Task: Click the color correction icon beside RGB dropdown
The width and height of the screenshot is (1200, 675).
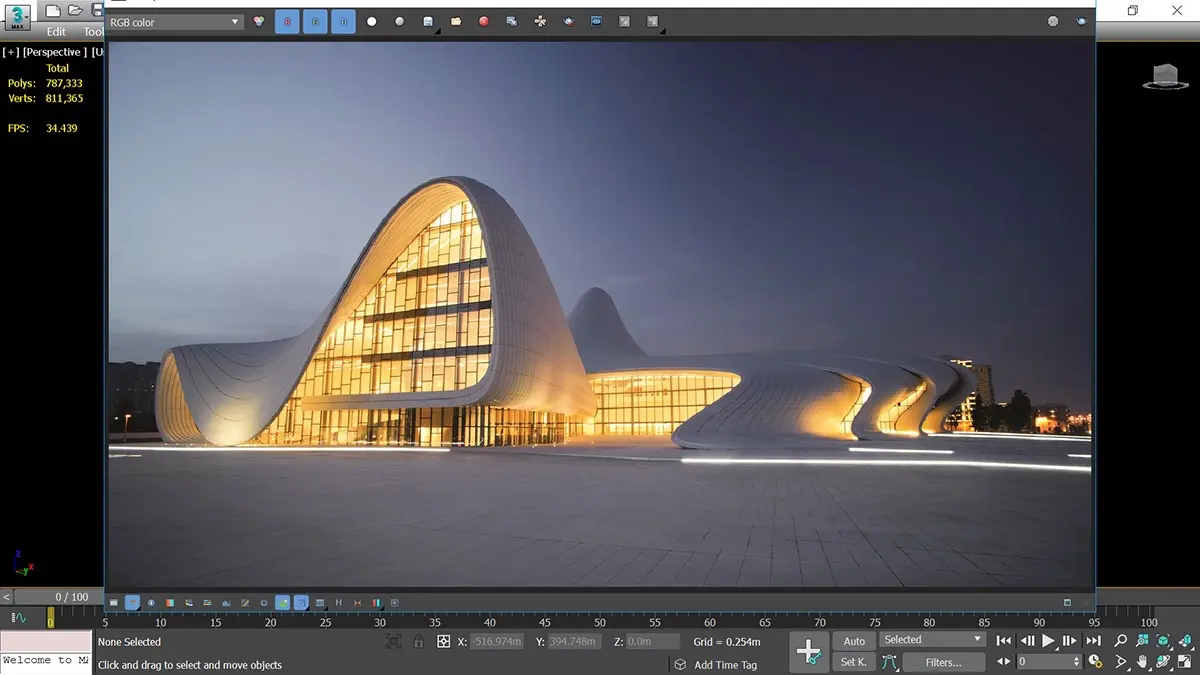Action: [x=259, y=21]
